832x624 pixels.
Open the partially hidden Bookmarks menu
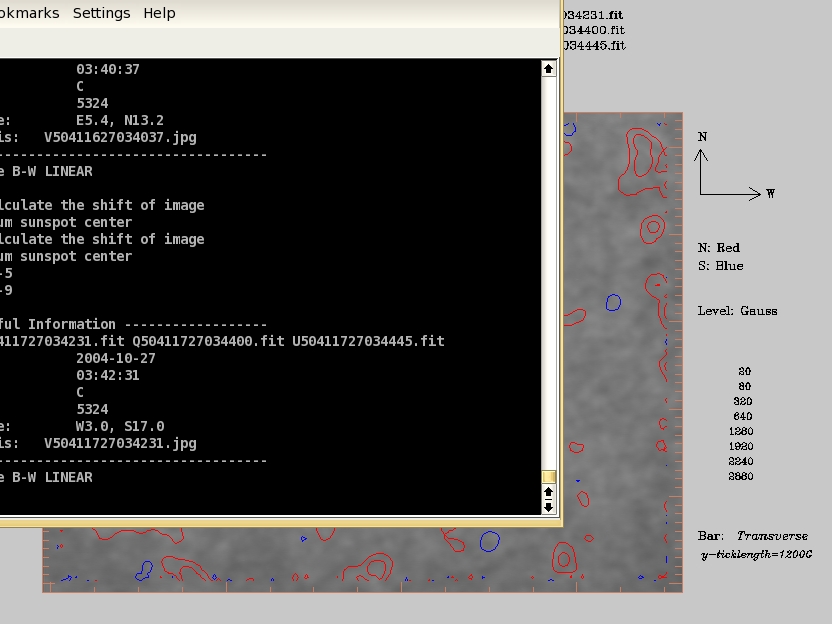click(29, 13)
